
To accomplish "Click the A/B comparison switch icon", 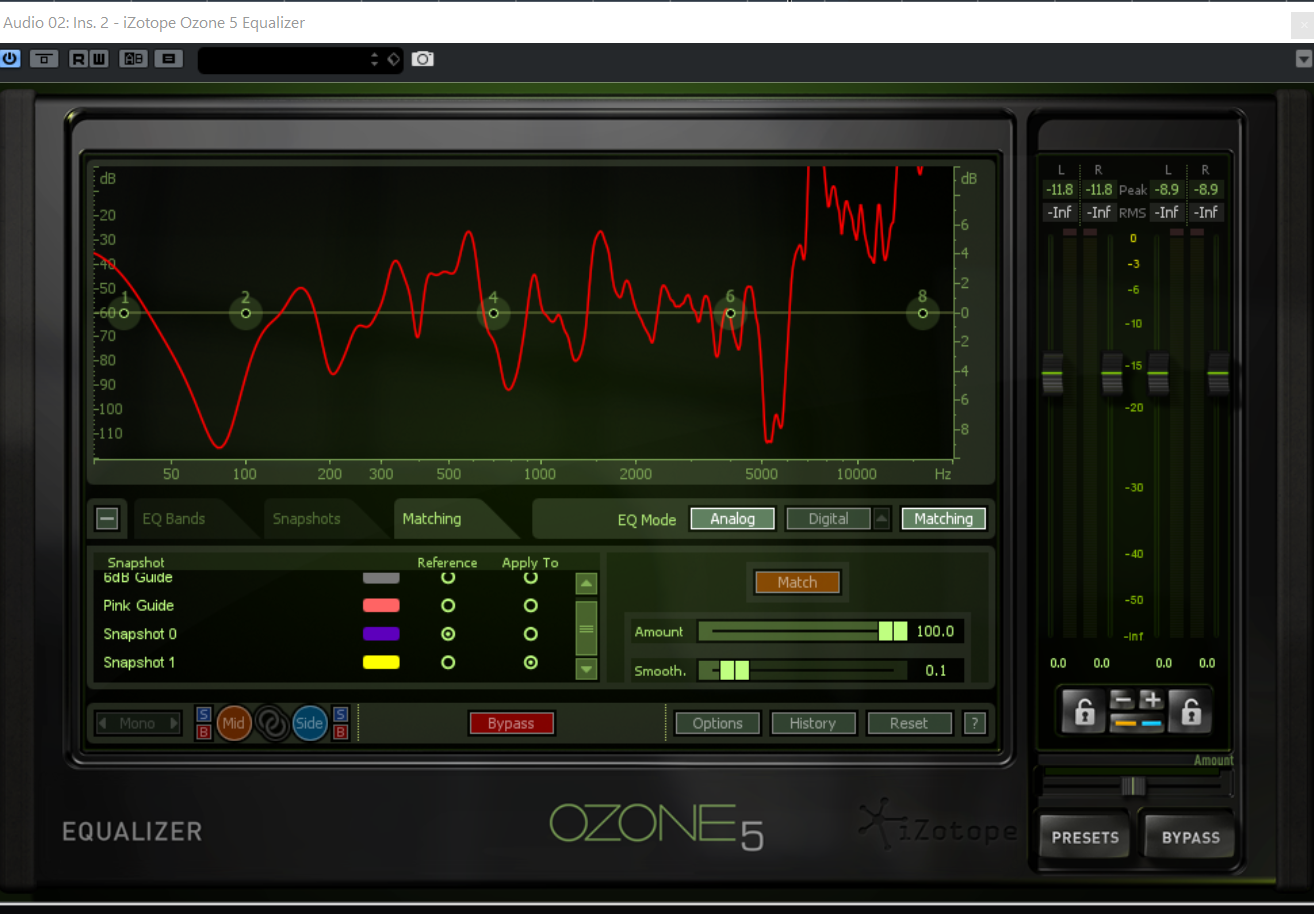I will pos(133,59).
